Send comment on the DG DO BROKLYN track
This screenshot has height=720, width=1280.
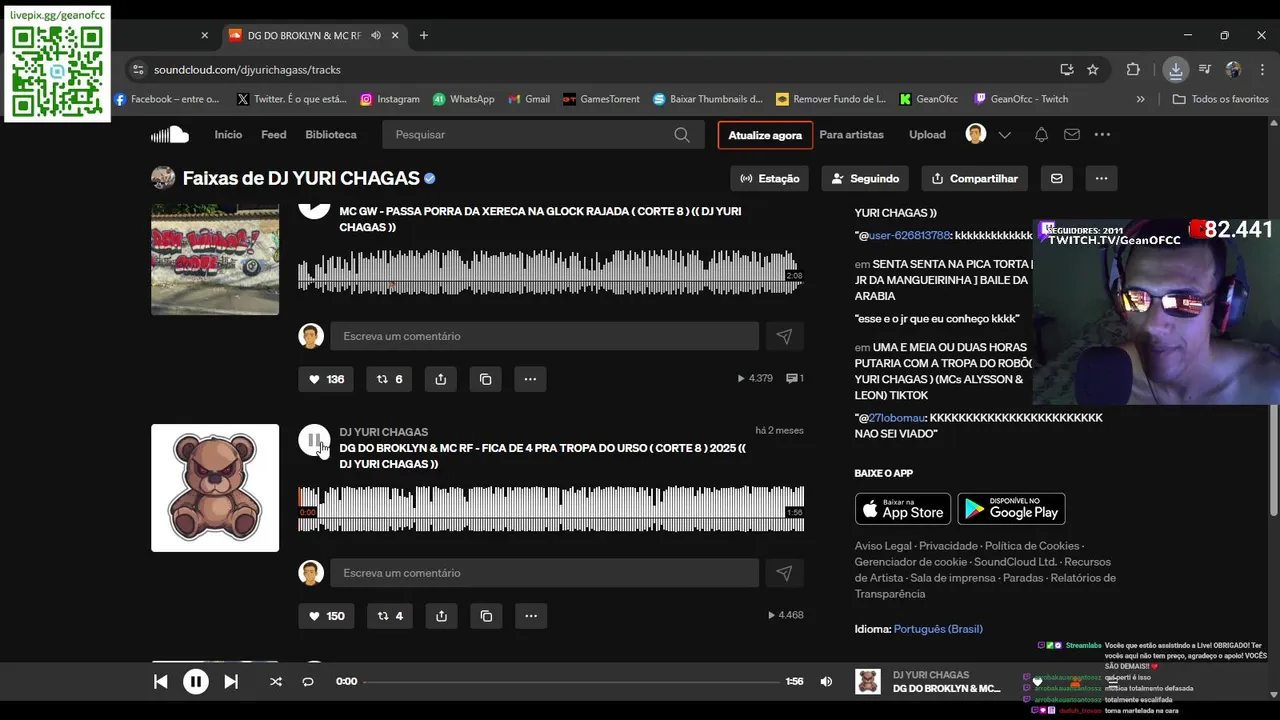[784, 573]
